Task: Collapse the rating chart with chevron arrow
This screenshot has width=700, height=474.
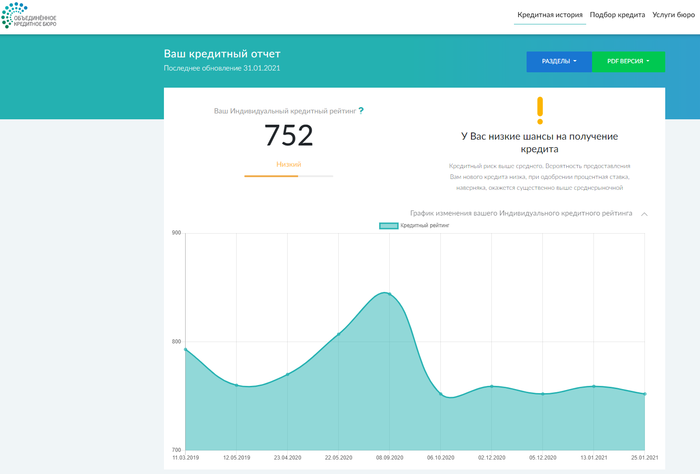Action: click(x=645, y=213)
